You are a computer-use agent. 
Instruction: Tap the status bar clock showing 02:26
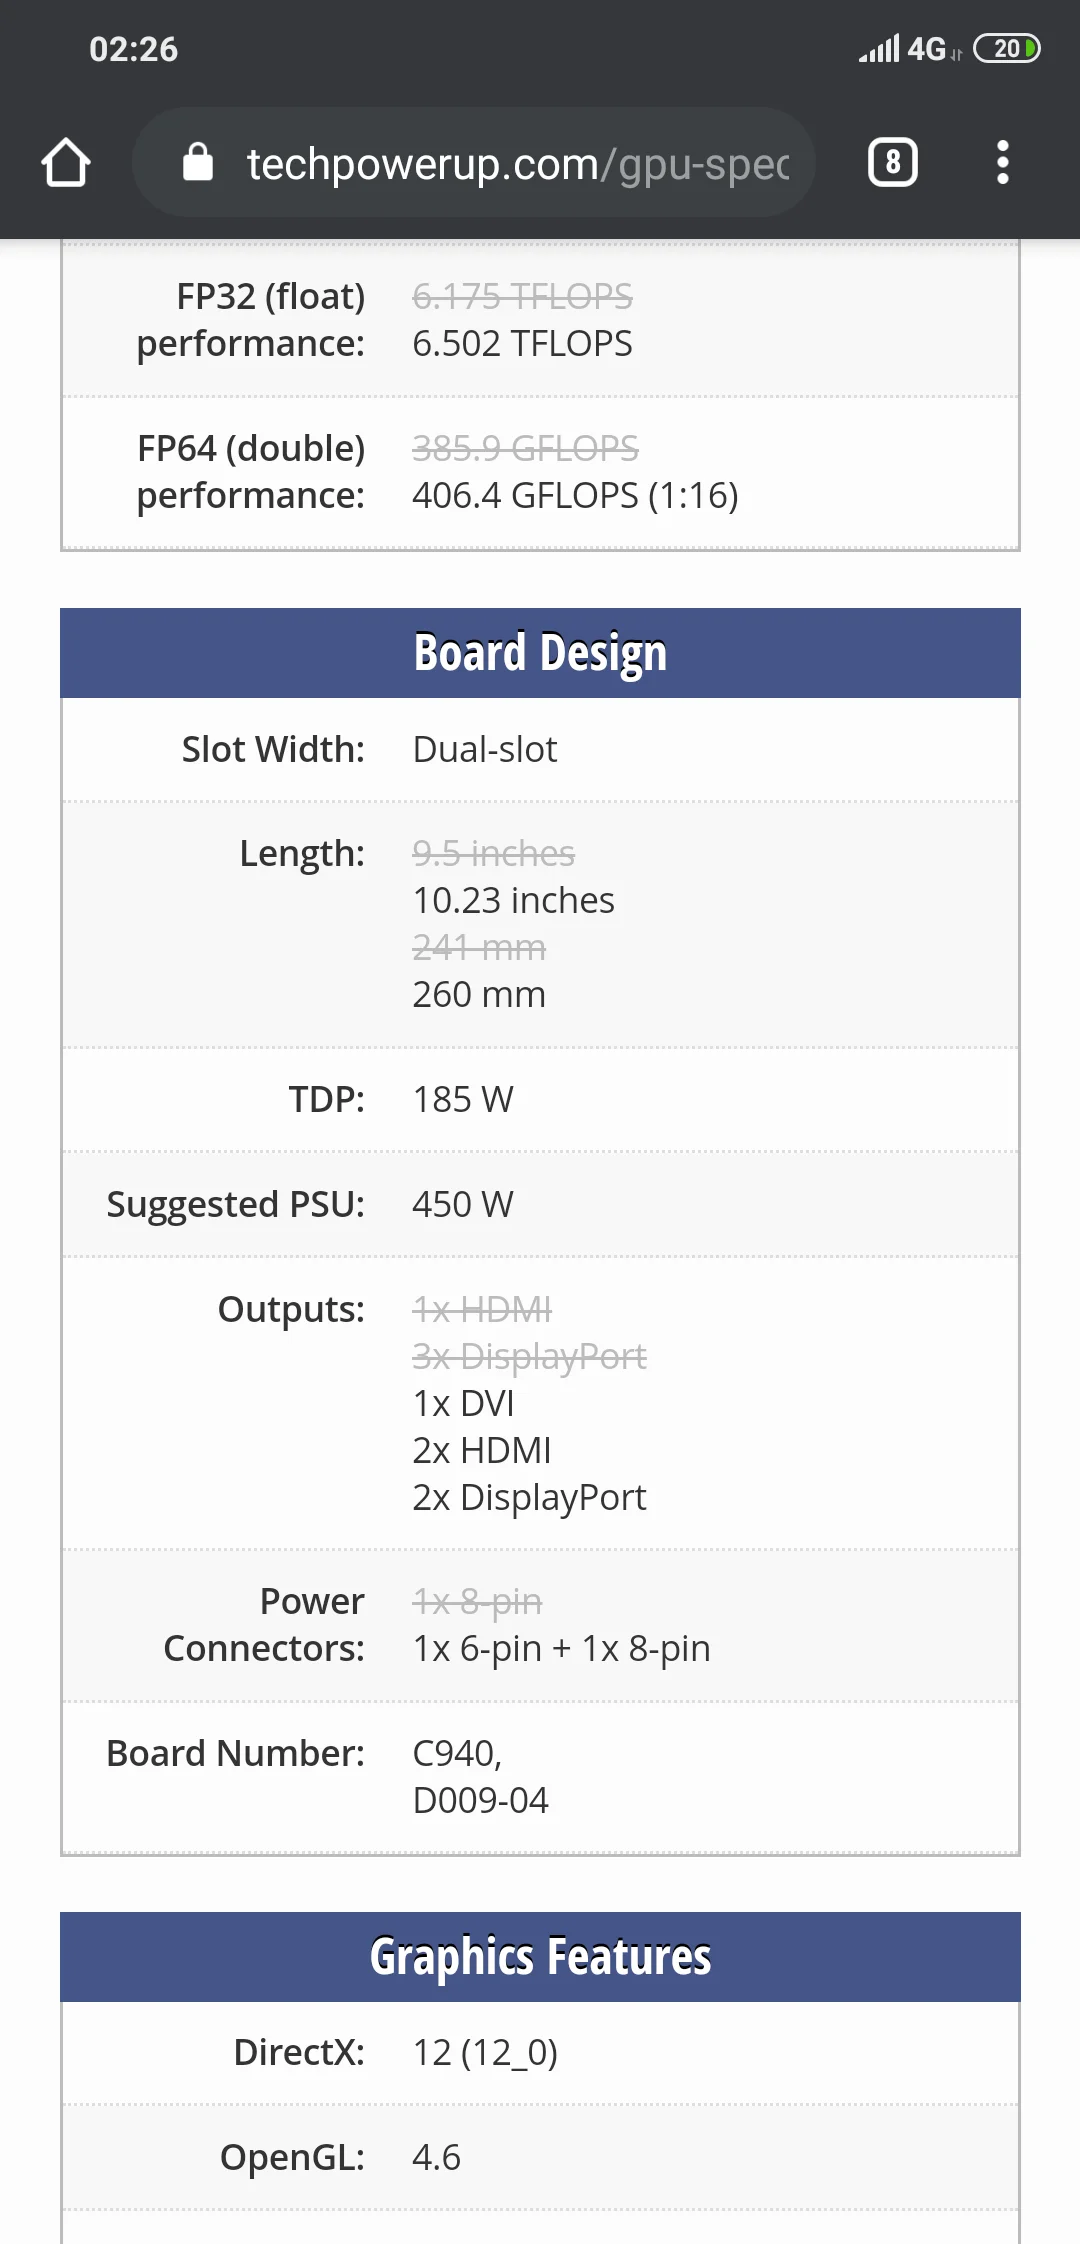(x=134, y=49)
